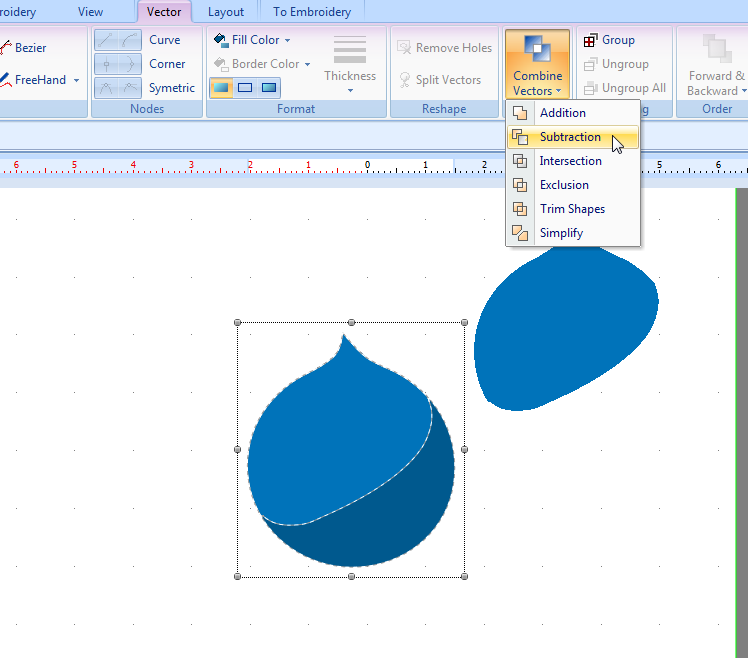Click the Group objects icon
748x658 pixels.
[x=609, y=40]
